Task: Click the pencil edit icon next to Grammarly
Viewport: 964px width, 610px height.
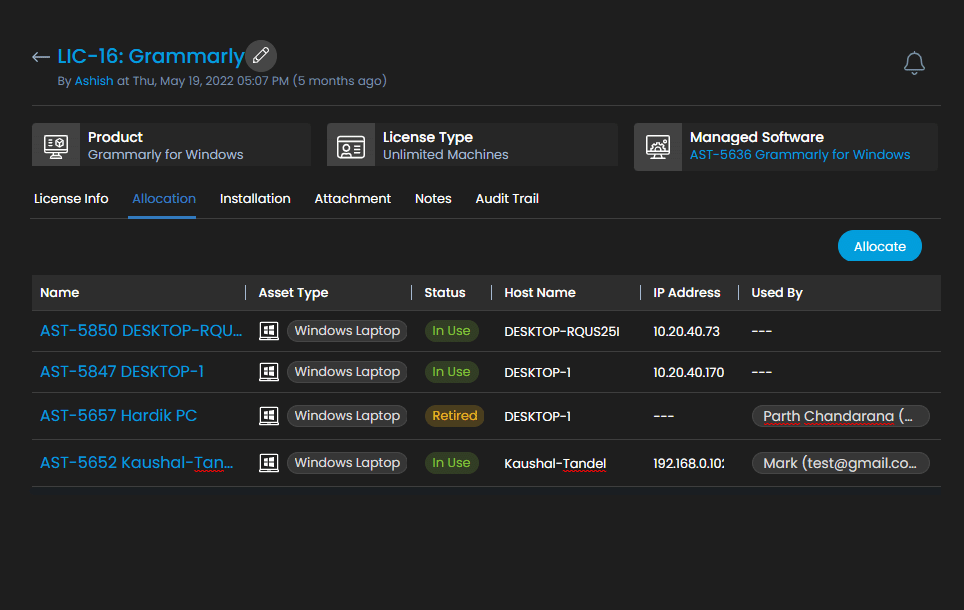Action: pos(261,55)
